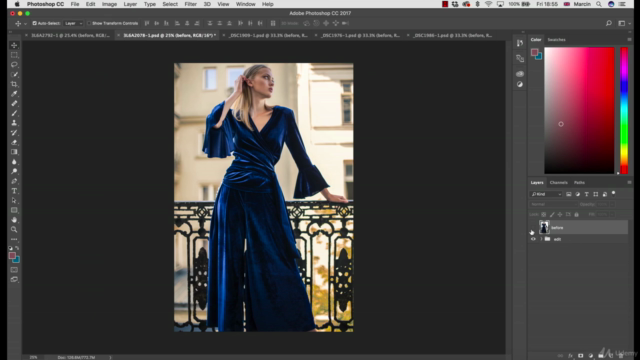Viewport: 640px width, 360px height.
Task: Select the Rectangle shape tool
Action: [x=14, y=210]
